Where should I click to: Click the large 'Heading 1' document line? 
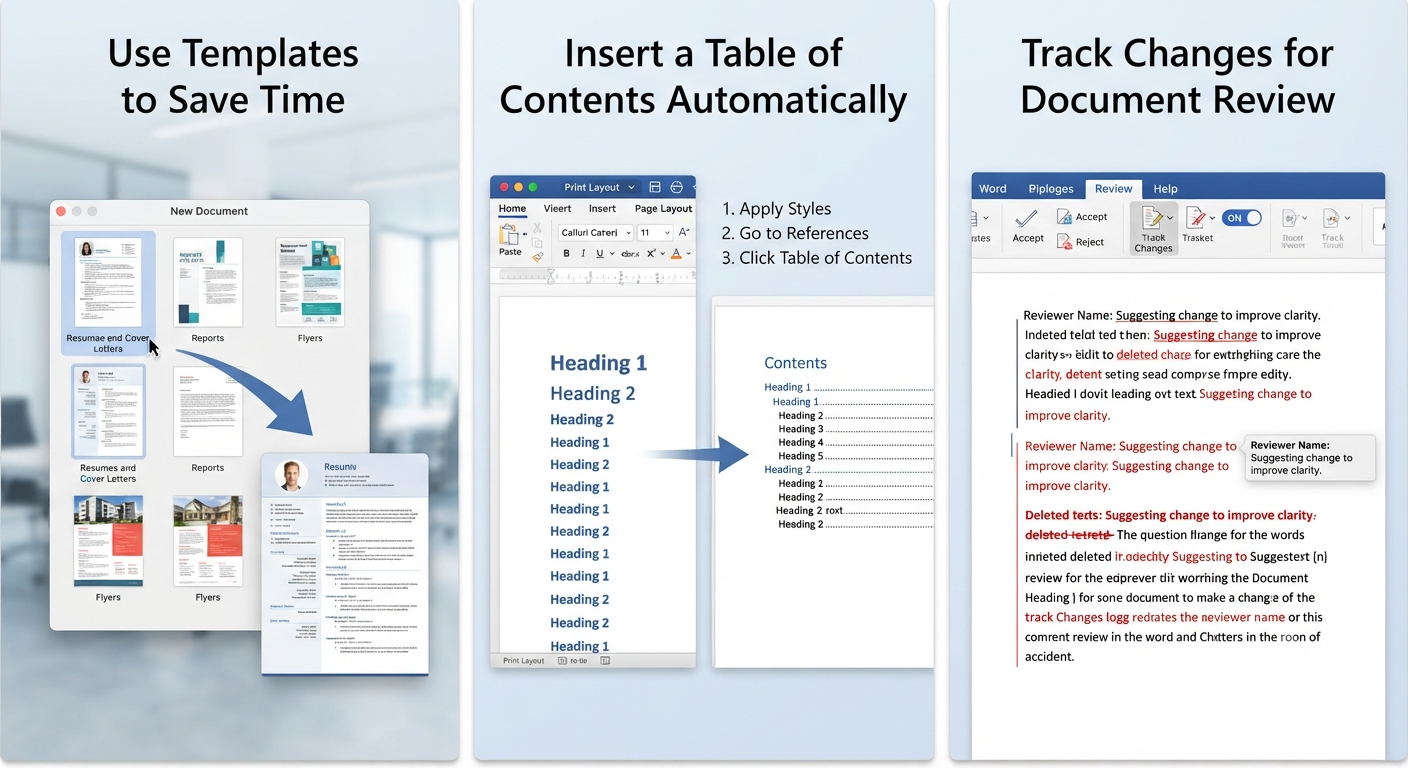point(598,363)
